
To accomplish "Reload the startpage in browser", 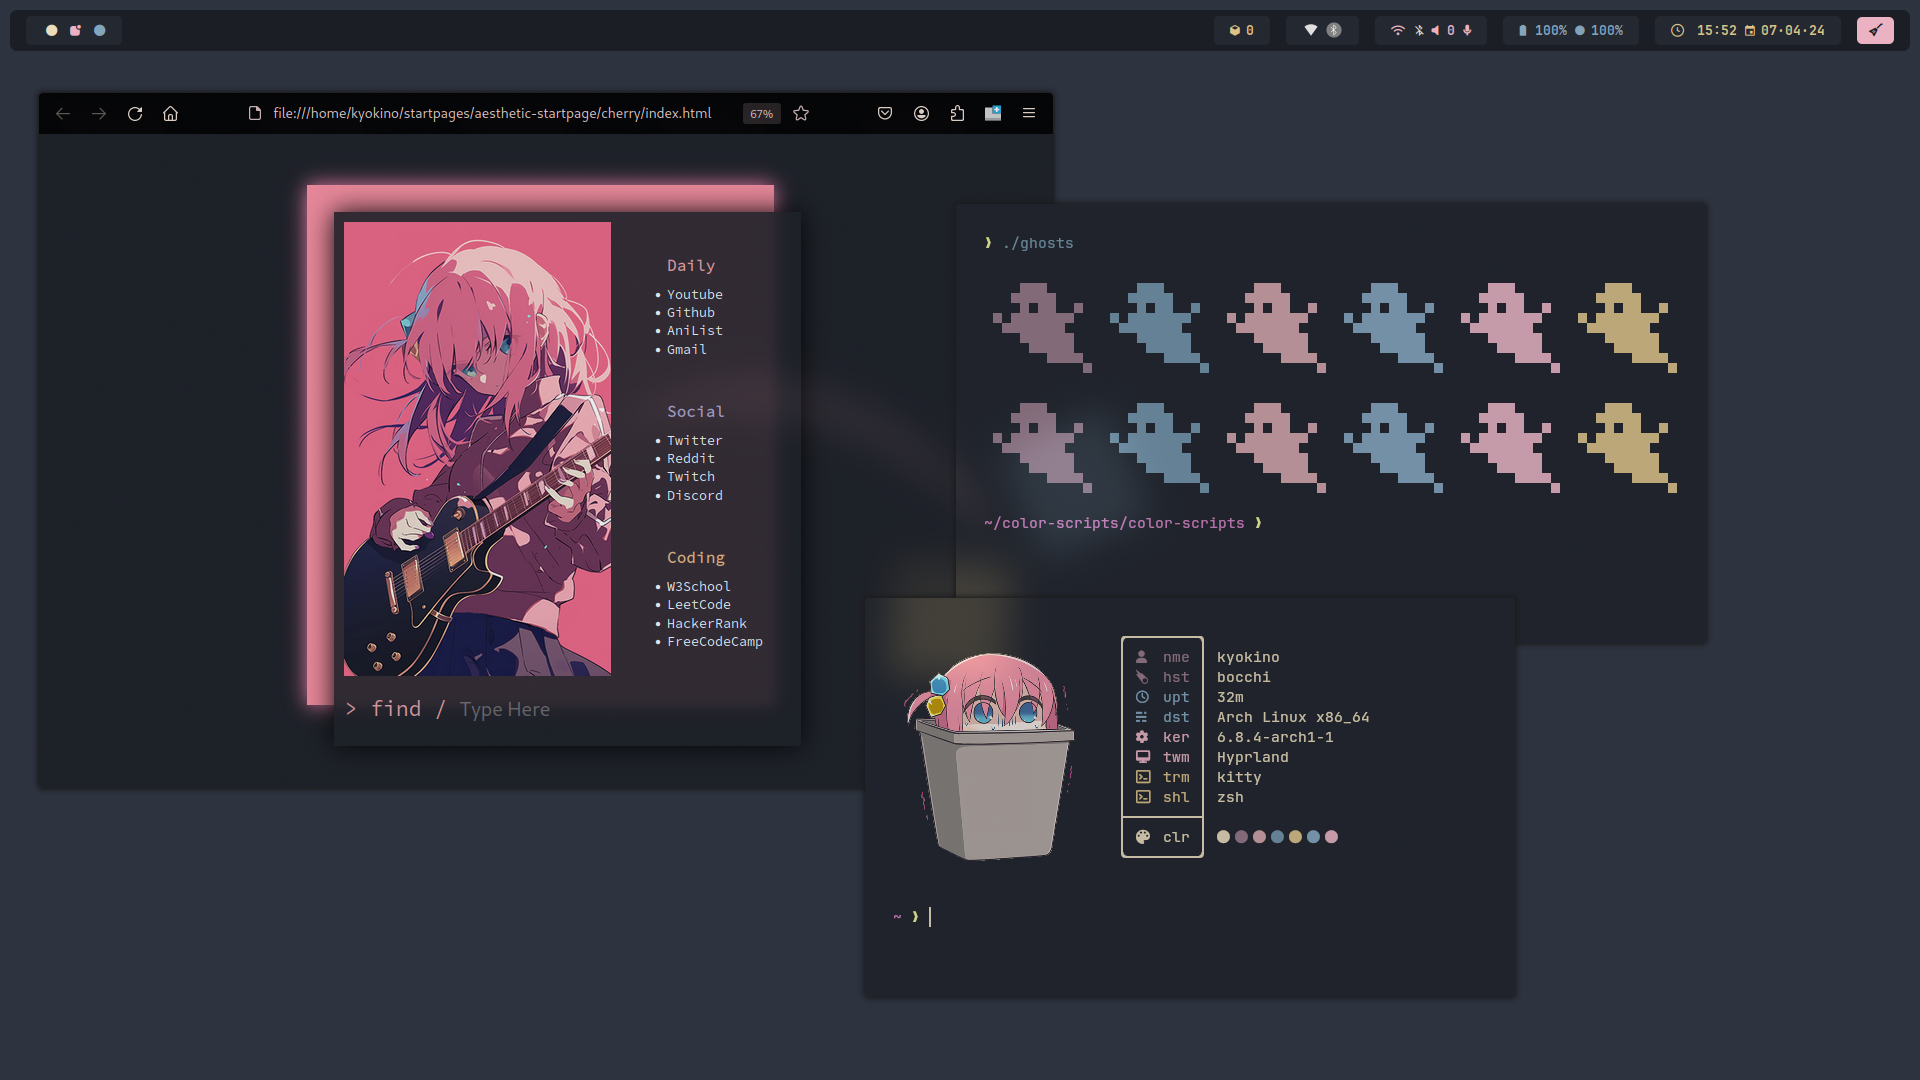I will click(x=135, y=114).
